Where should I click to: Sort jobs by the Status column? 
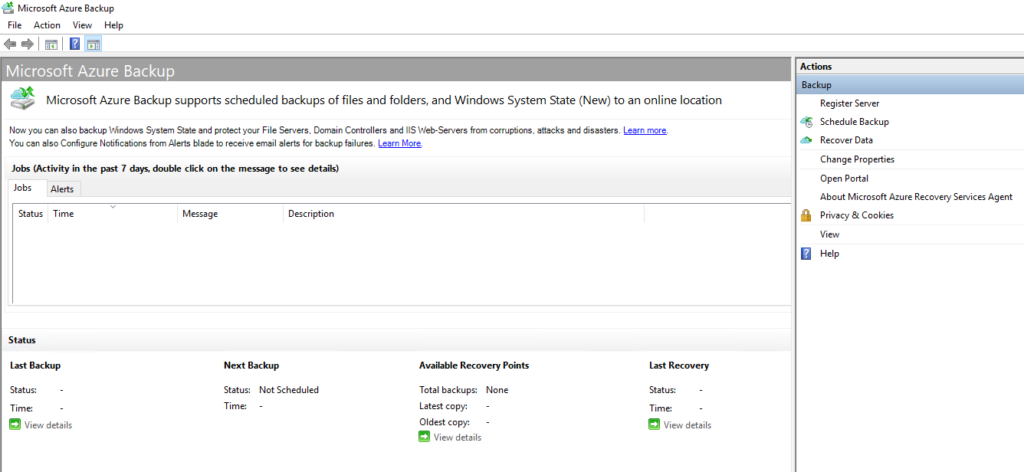tap(30, 213)
